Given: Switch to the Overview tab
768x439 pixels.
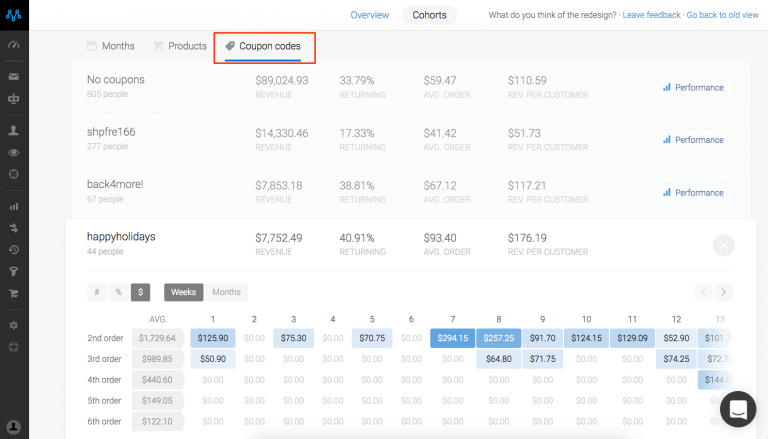Looking at the screenshot, I should point(370,15).
